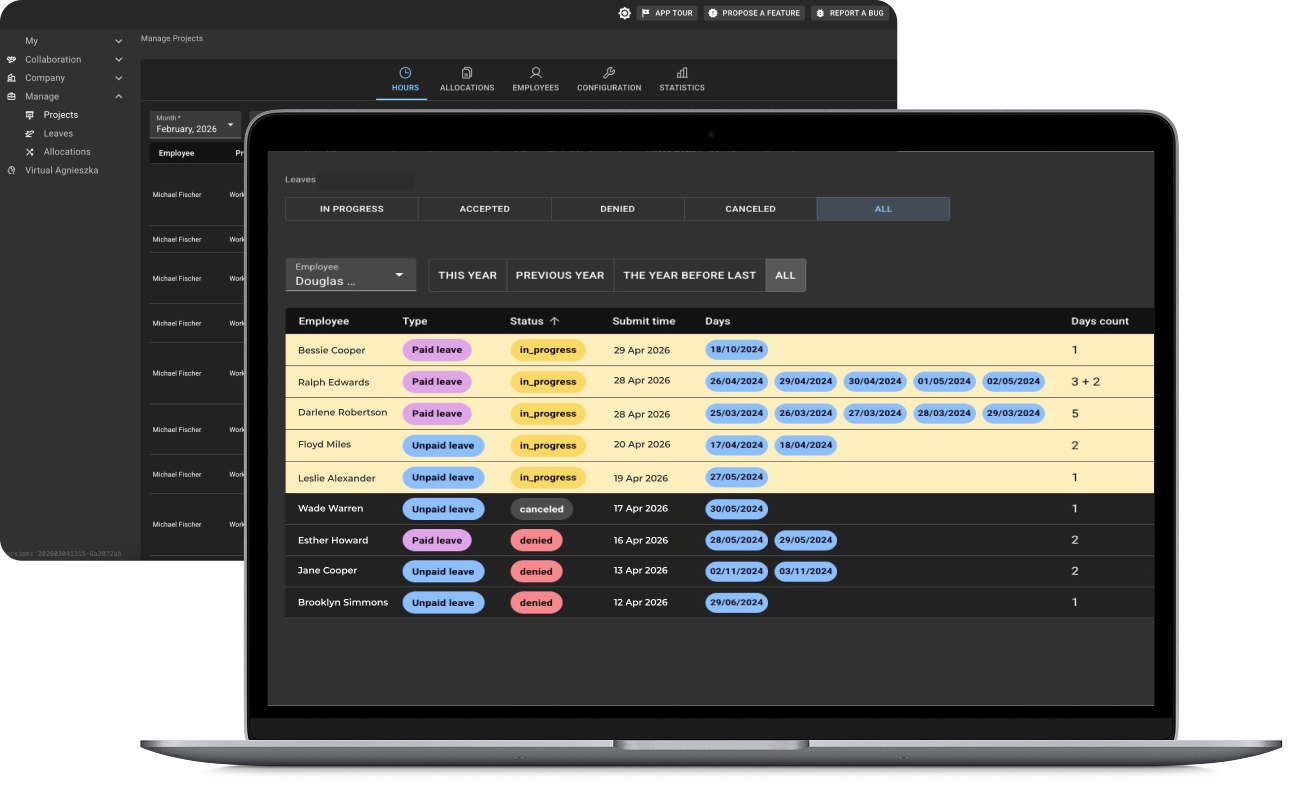The image size is (1310, 800).
Task: Filter leaves to THIS YEAR
Action: point(467,275)
